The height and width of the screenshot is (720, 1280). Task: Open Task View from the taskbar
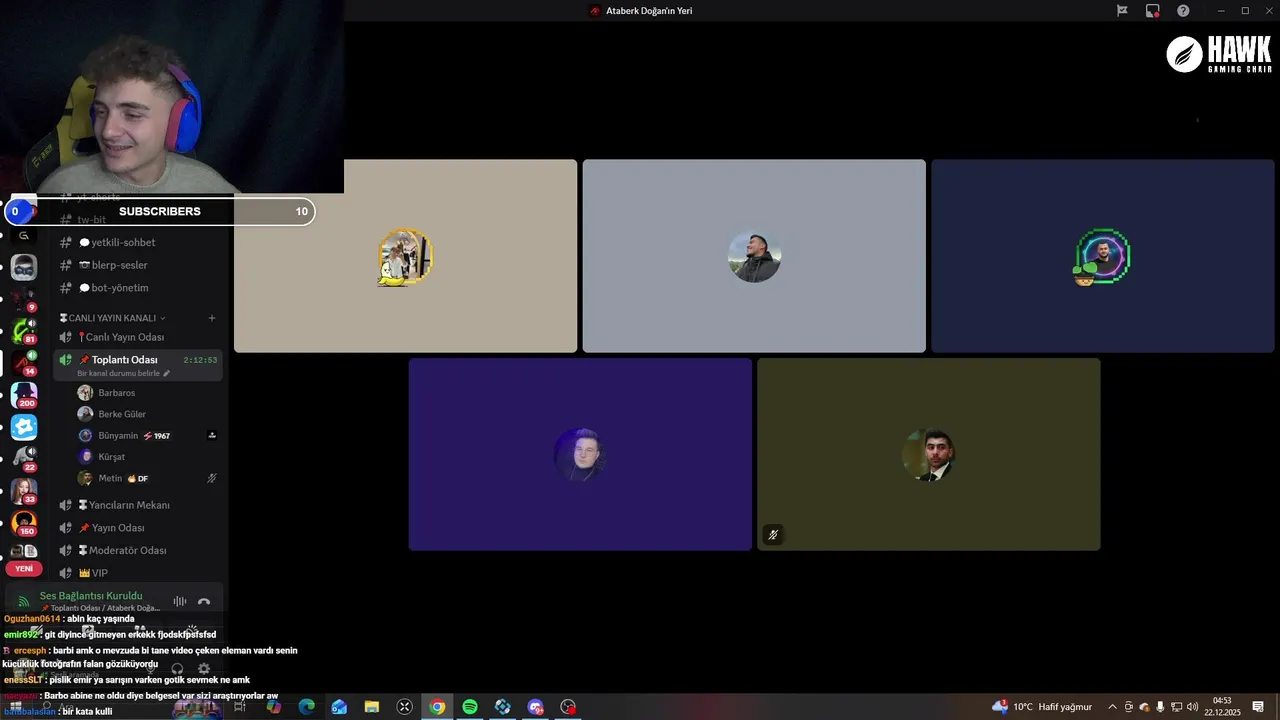pyautogui.click(x=240, y=707)
